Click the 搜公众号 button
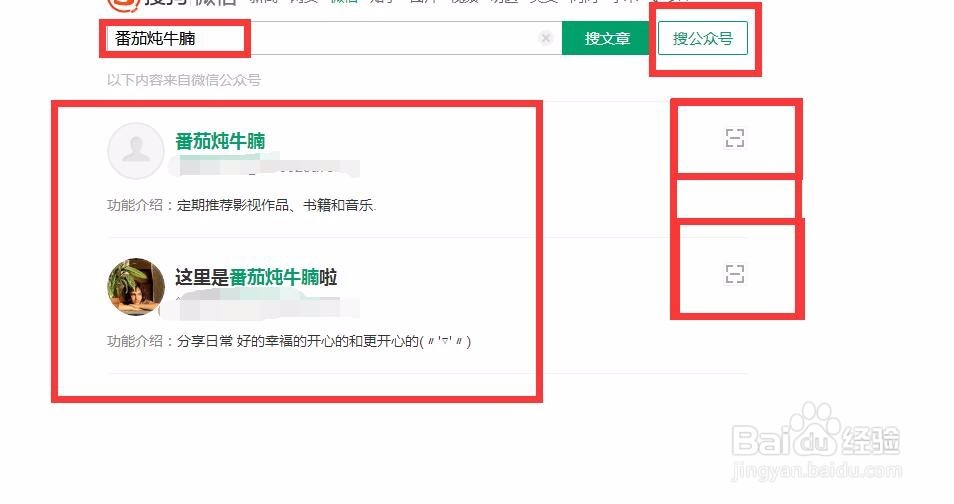 click(703, 38)
